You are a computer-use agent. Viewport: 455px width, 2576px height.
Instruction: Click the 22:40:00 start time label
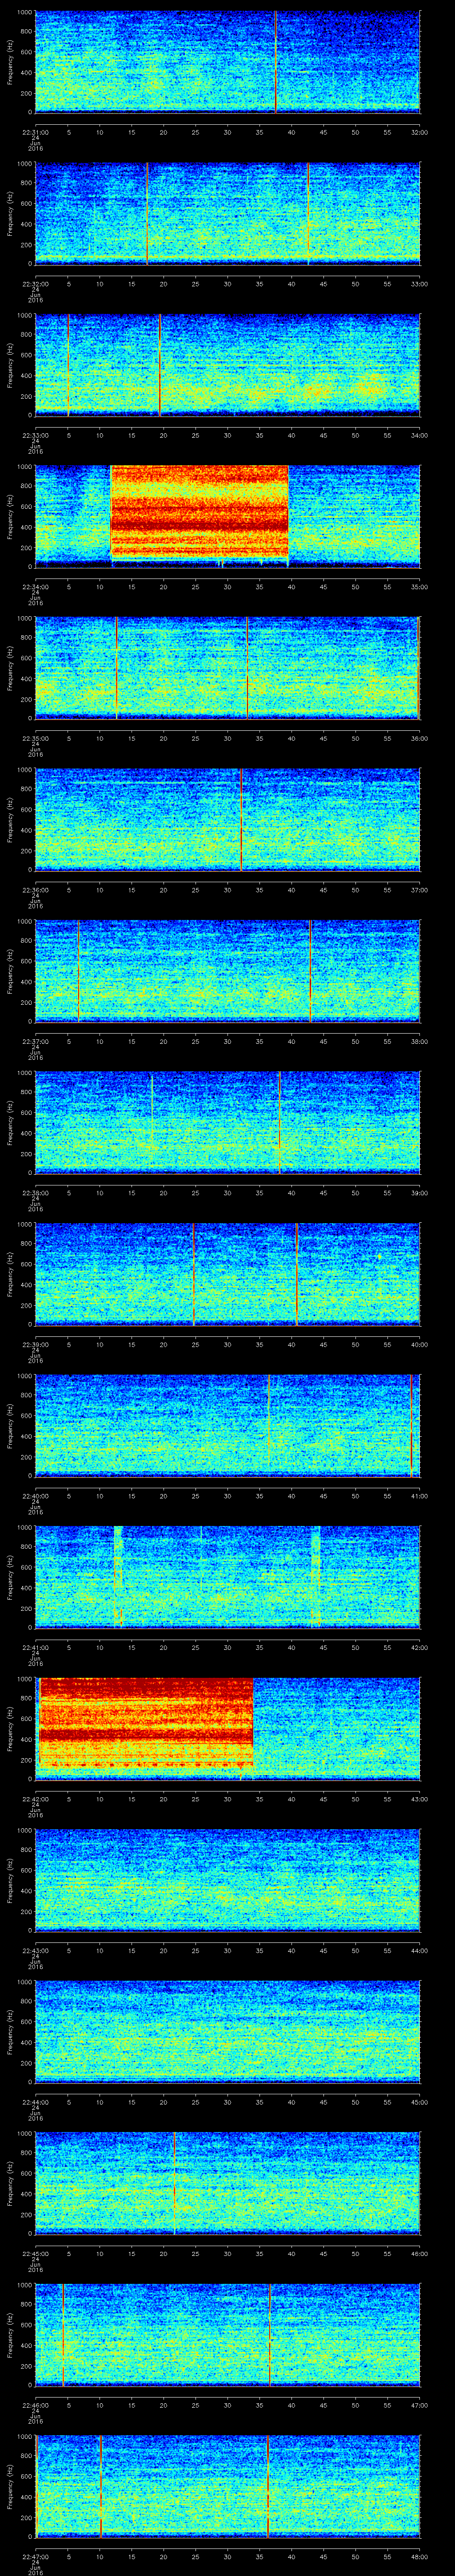coord(36,1495)
